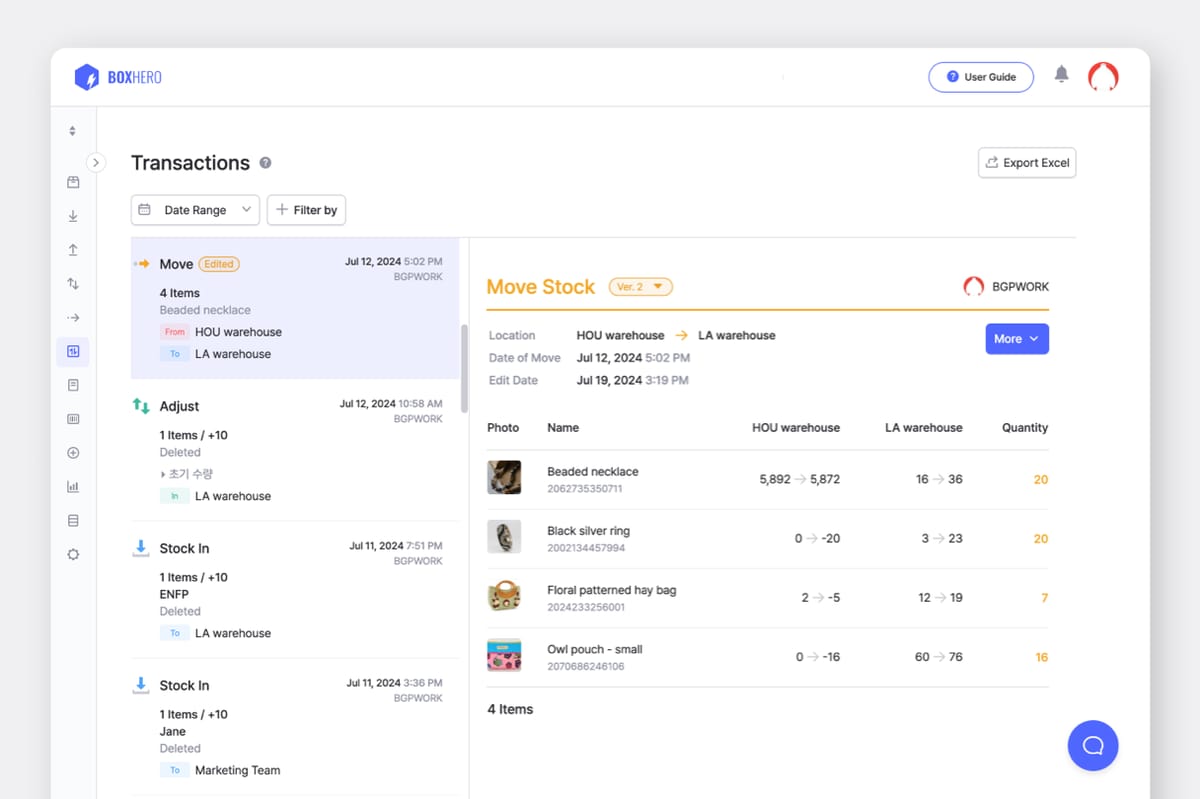Open the Adjust stock icon in sidebar
Viewport: 1200px width, 799px height.
click(72, 283)
